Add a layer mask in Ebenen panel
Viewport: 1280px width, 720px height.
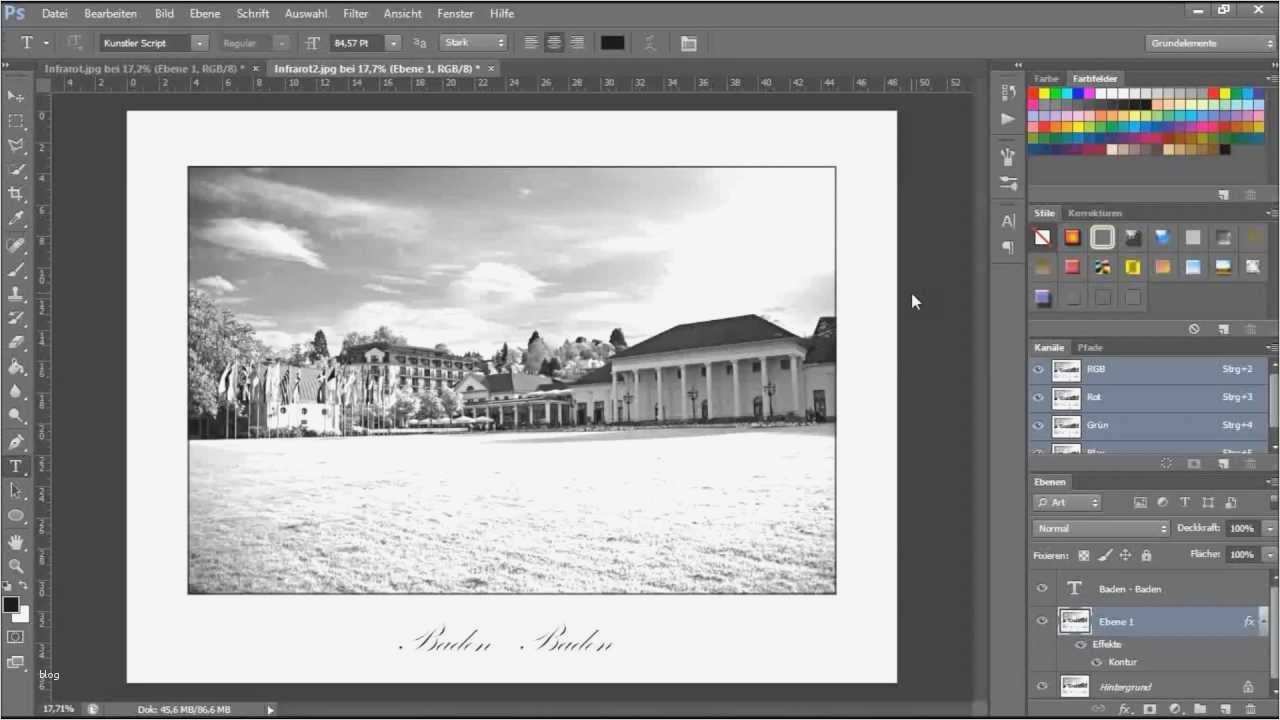pyautogui.click(x=1150, y=709)
